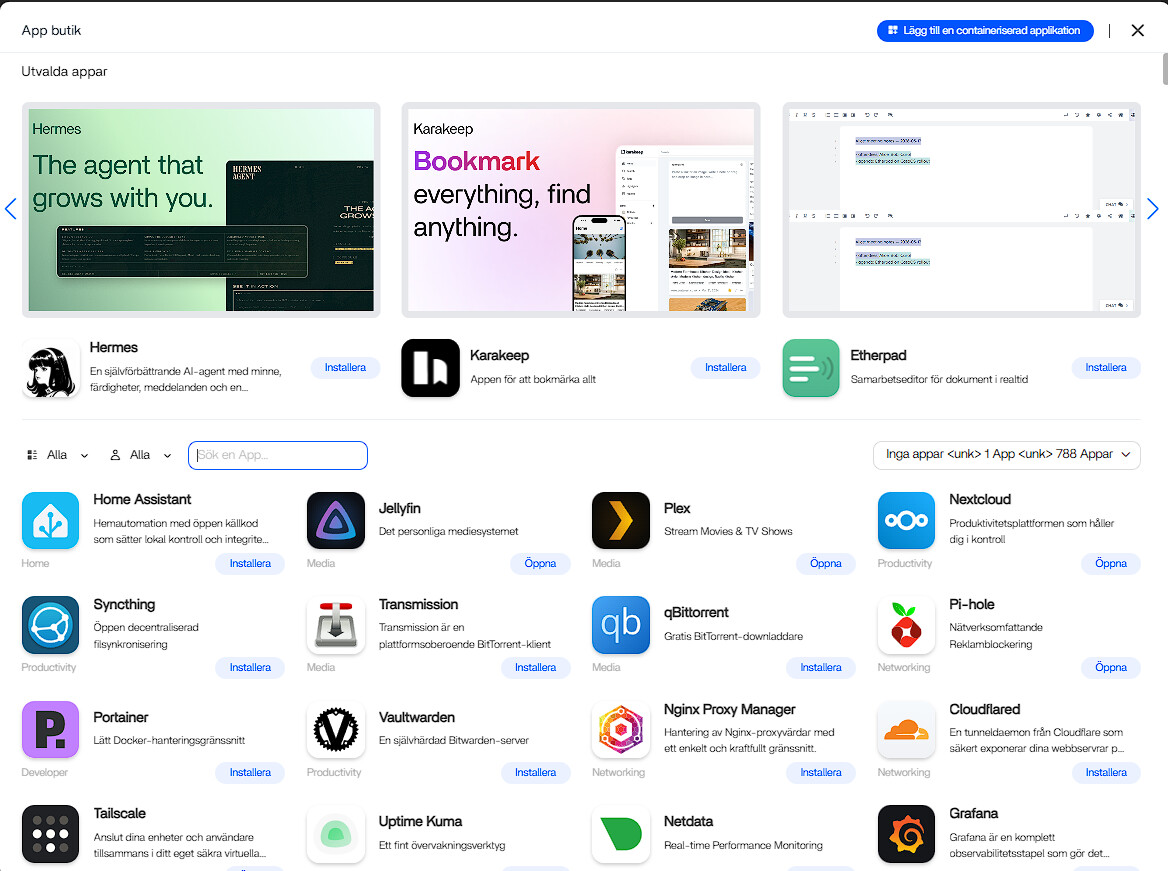
Task: Open Nextcloud with the Öppna button
Action: point(1111,563)
